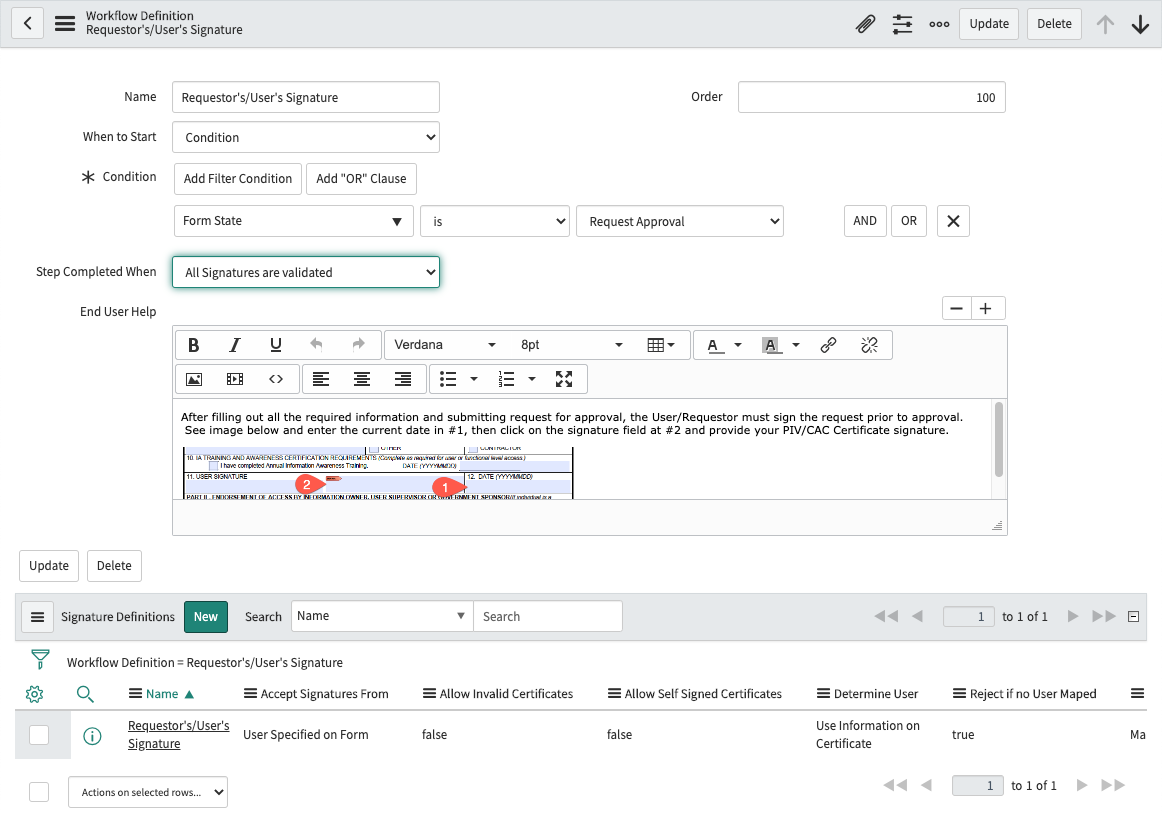
Task: Open the Step Completed When dropdown
Action: click(306, 272)
